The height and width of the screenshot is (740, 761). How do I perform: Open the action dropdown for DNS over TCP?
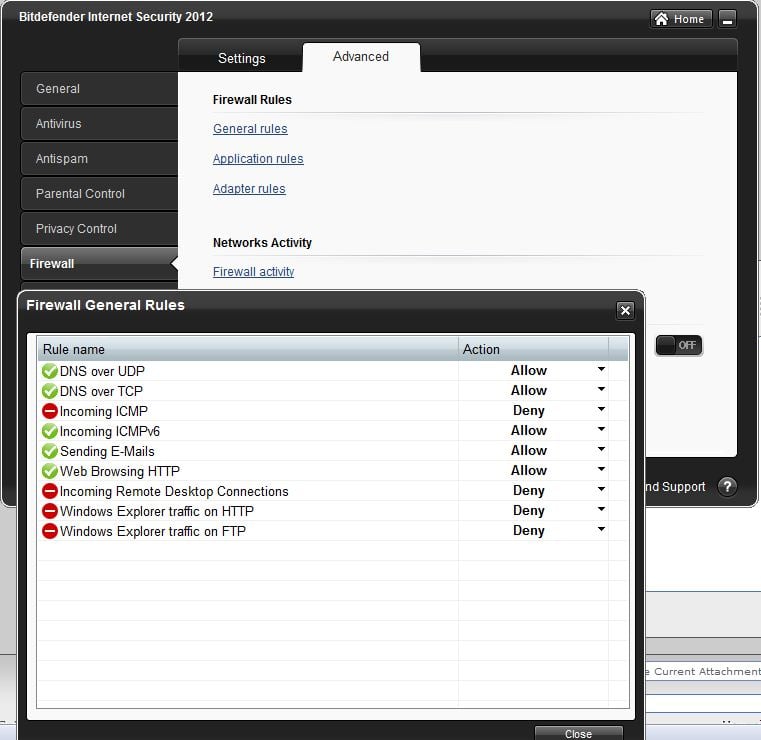point(601,390)
